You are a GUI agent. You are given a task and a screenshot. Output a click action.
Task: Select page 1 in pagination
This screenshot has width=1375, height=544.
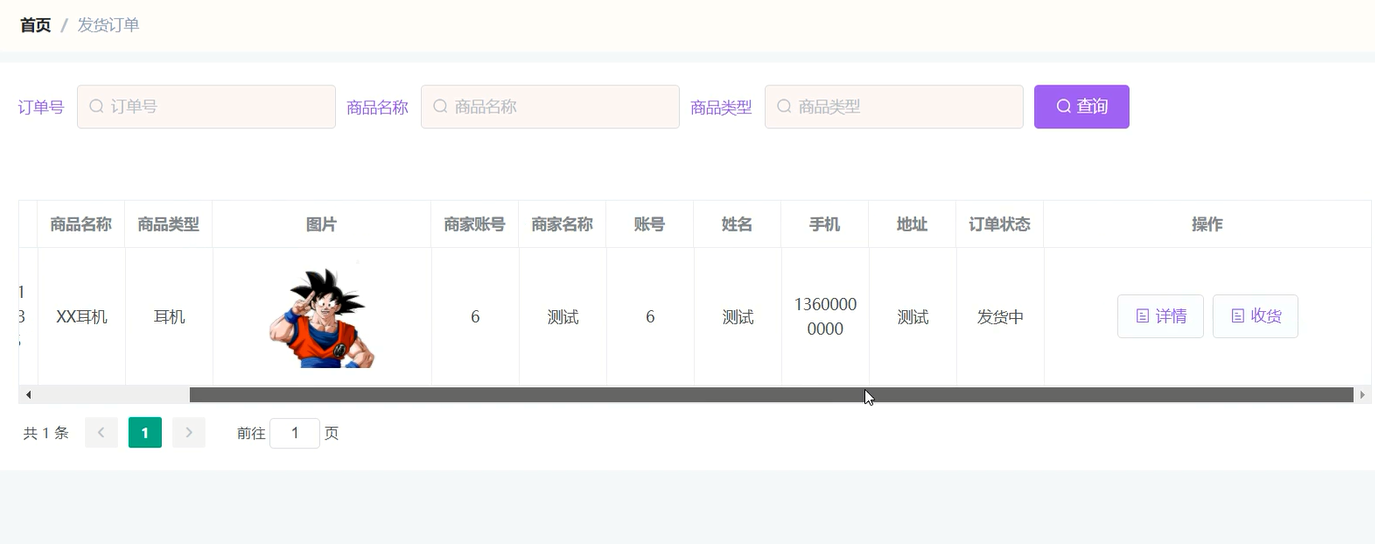pos(145,433)
